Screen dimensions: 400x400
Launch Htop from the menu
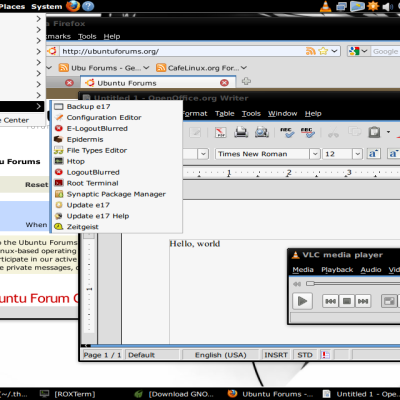[x=118, y=161]
